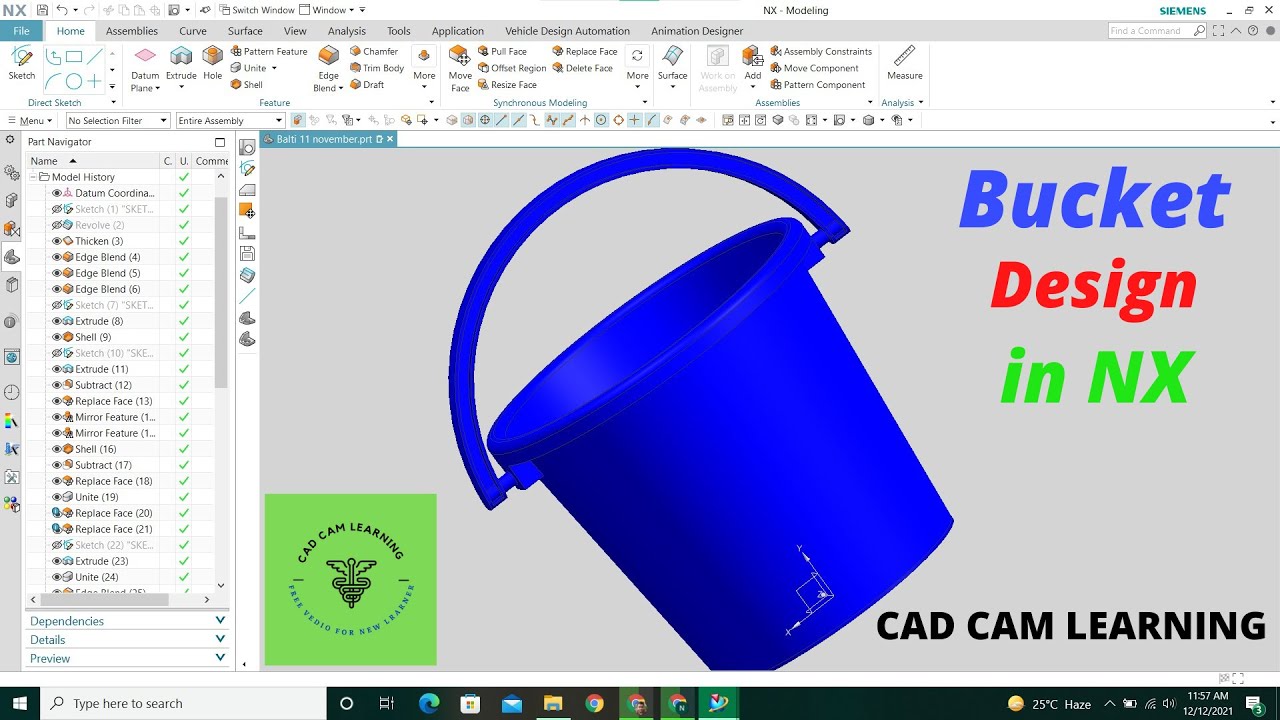Open Google Chrome from the taskbar
This screenshot has height=720, width=1280.
(x=594, y=703)
